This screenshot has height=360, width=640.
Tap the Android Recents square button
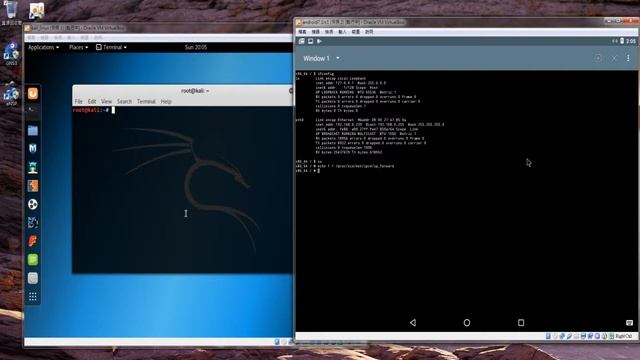coord(521,322)
